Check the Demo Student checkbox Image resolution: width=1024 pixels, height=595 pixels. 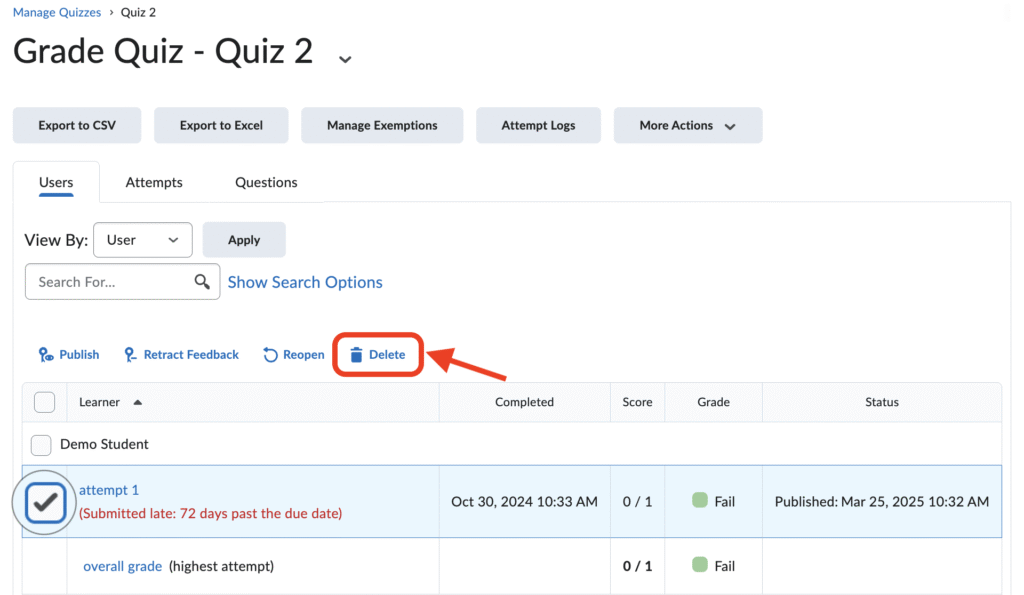[41, 445]
